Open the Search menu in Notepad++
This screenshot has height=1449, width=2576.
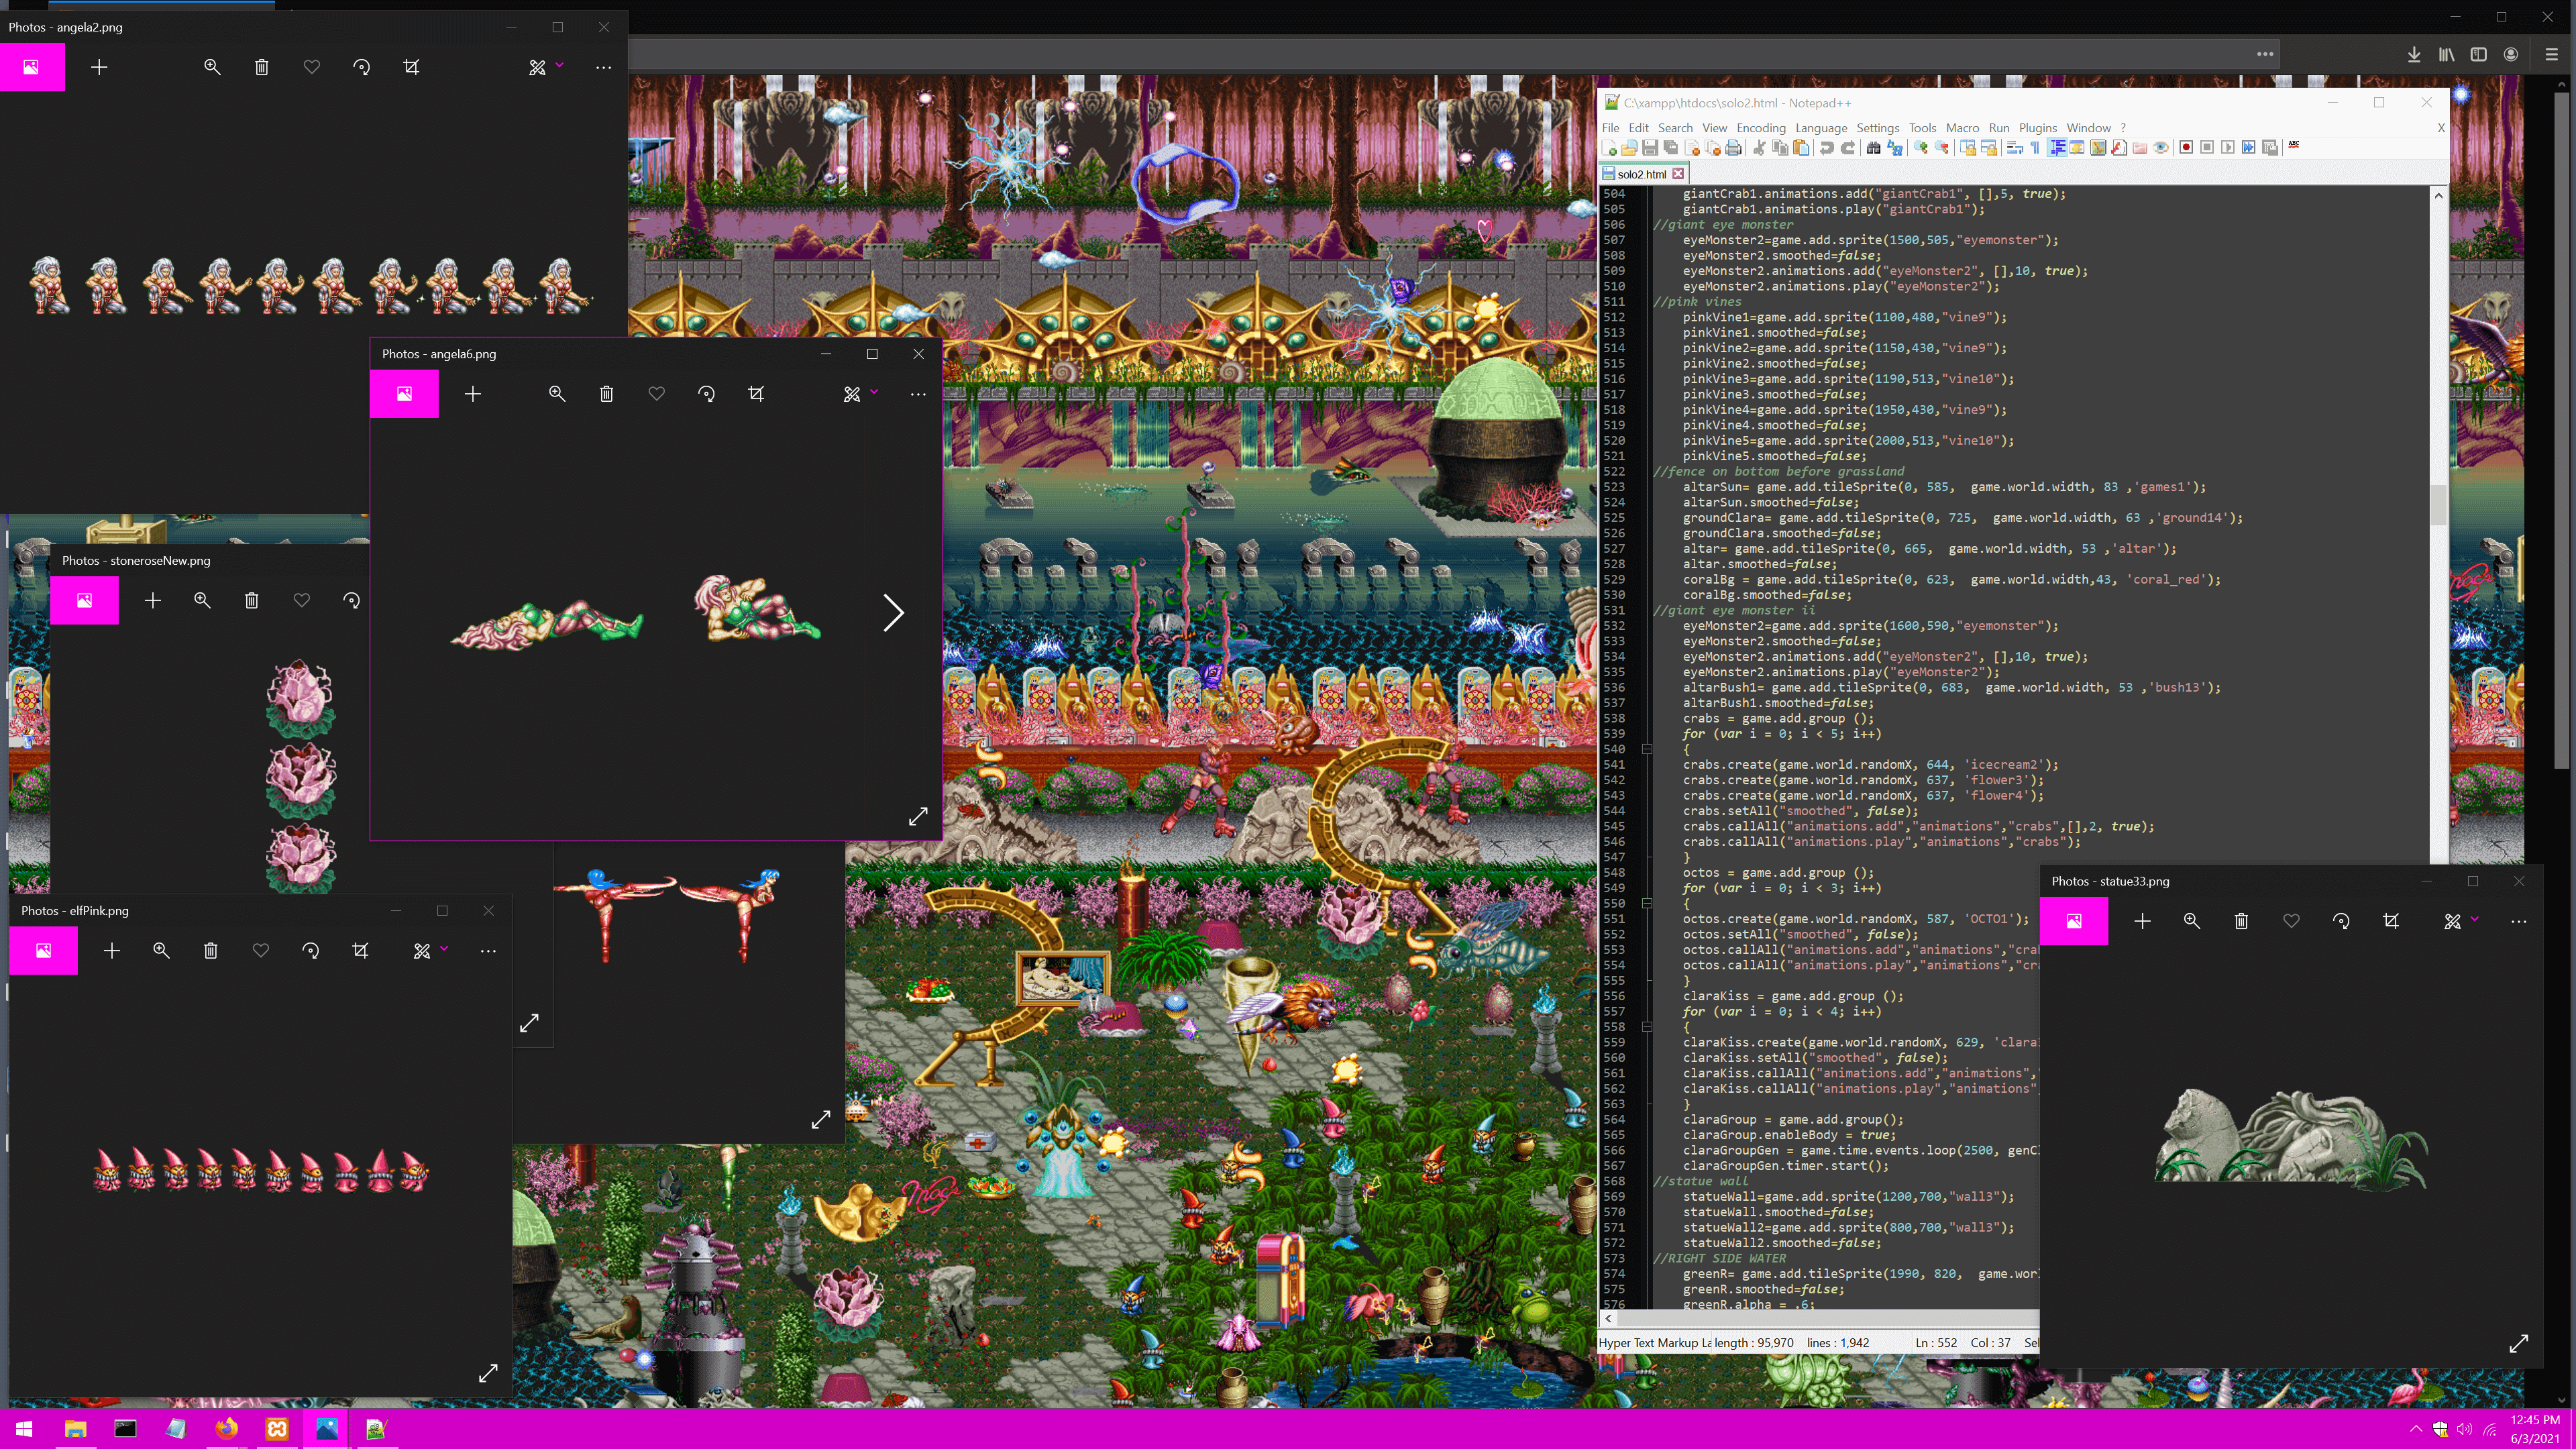[x=1675, y=128]
